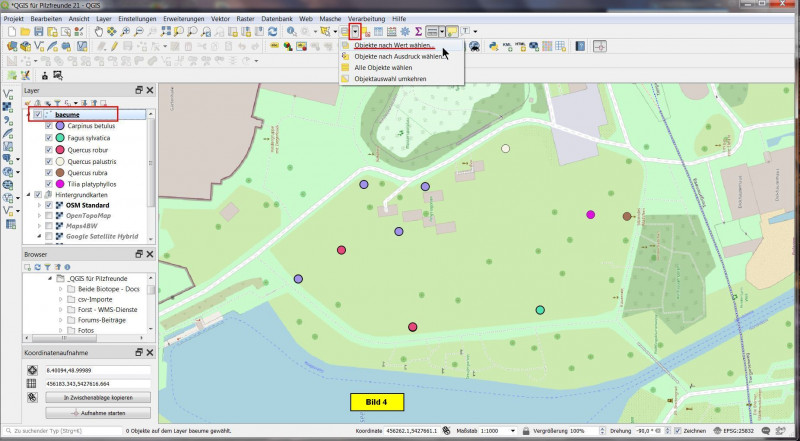Uncheck the Quercus robur category checkbox
This screenshot has height=441, width=800.
coord(48,150)
